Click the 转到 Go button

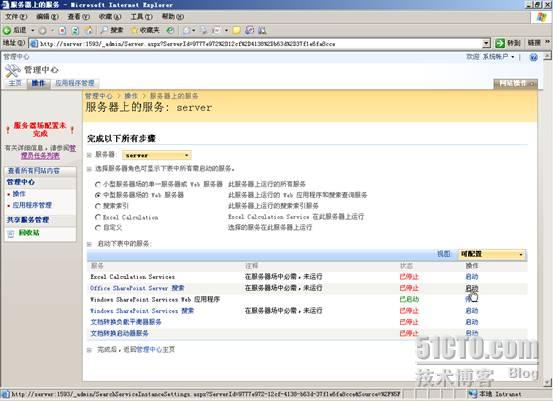508,43
